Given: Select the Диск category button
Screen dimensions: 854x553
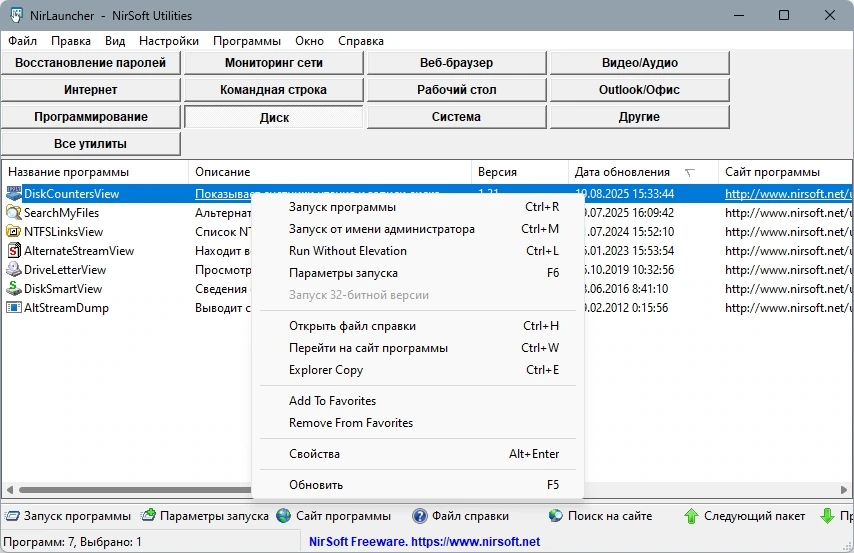Looking at the screenshot, I should [273, 117].
